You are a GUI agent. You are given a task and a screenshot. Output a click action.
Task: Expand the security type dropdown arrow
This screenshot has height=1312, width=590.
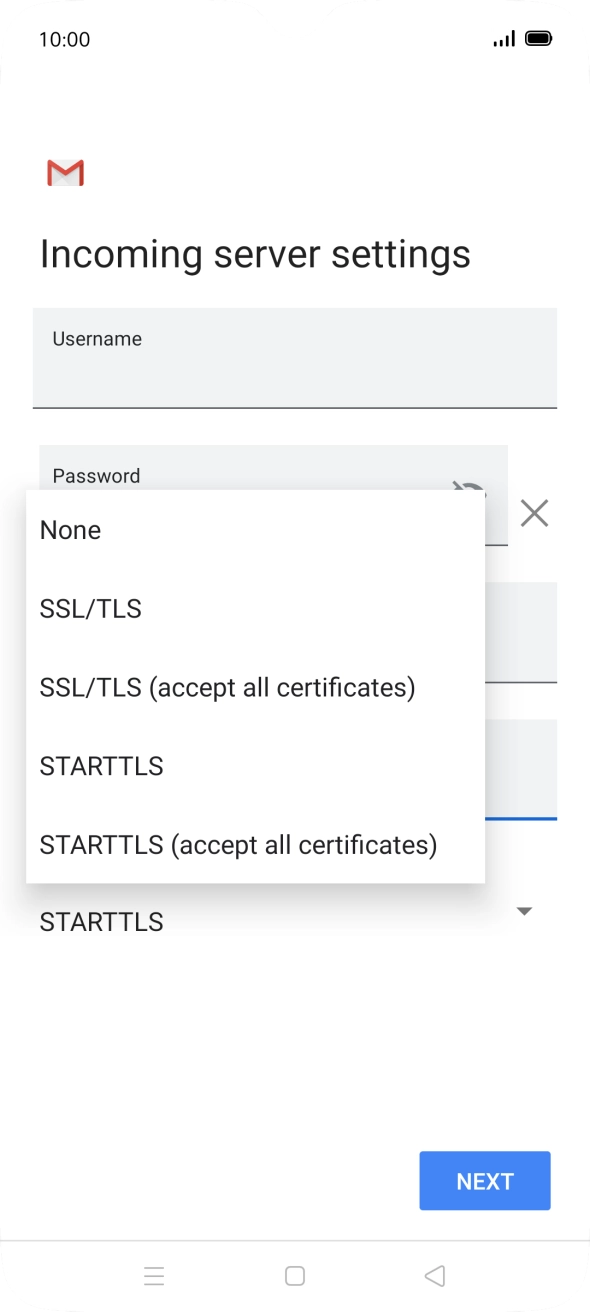(x=524, y=911)
